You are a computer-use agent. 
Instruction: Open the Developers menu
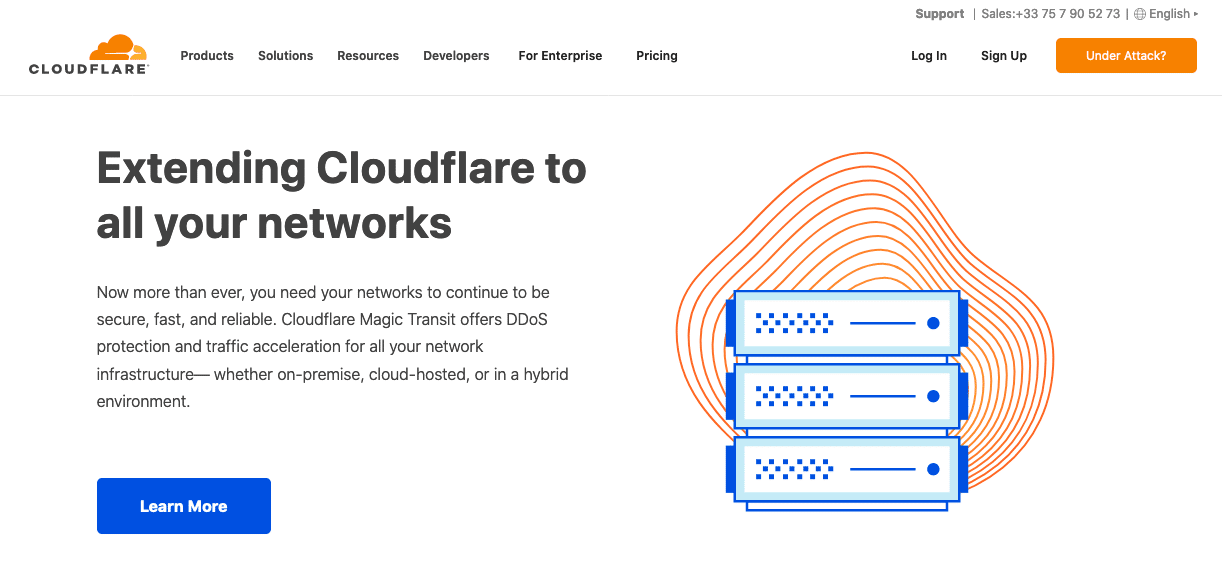[x=456, y=56]
